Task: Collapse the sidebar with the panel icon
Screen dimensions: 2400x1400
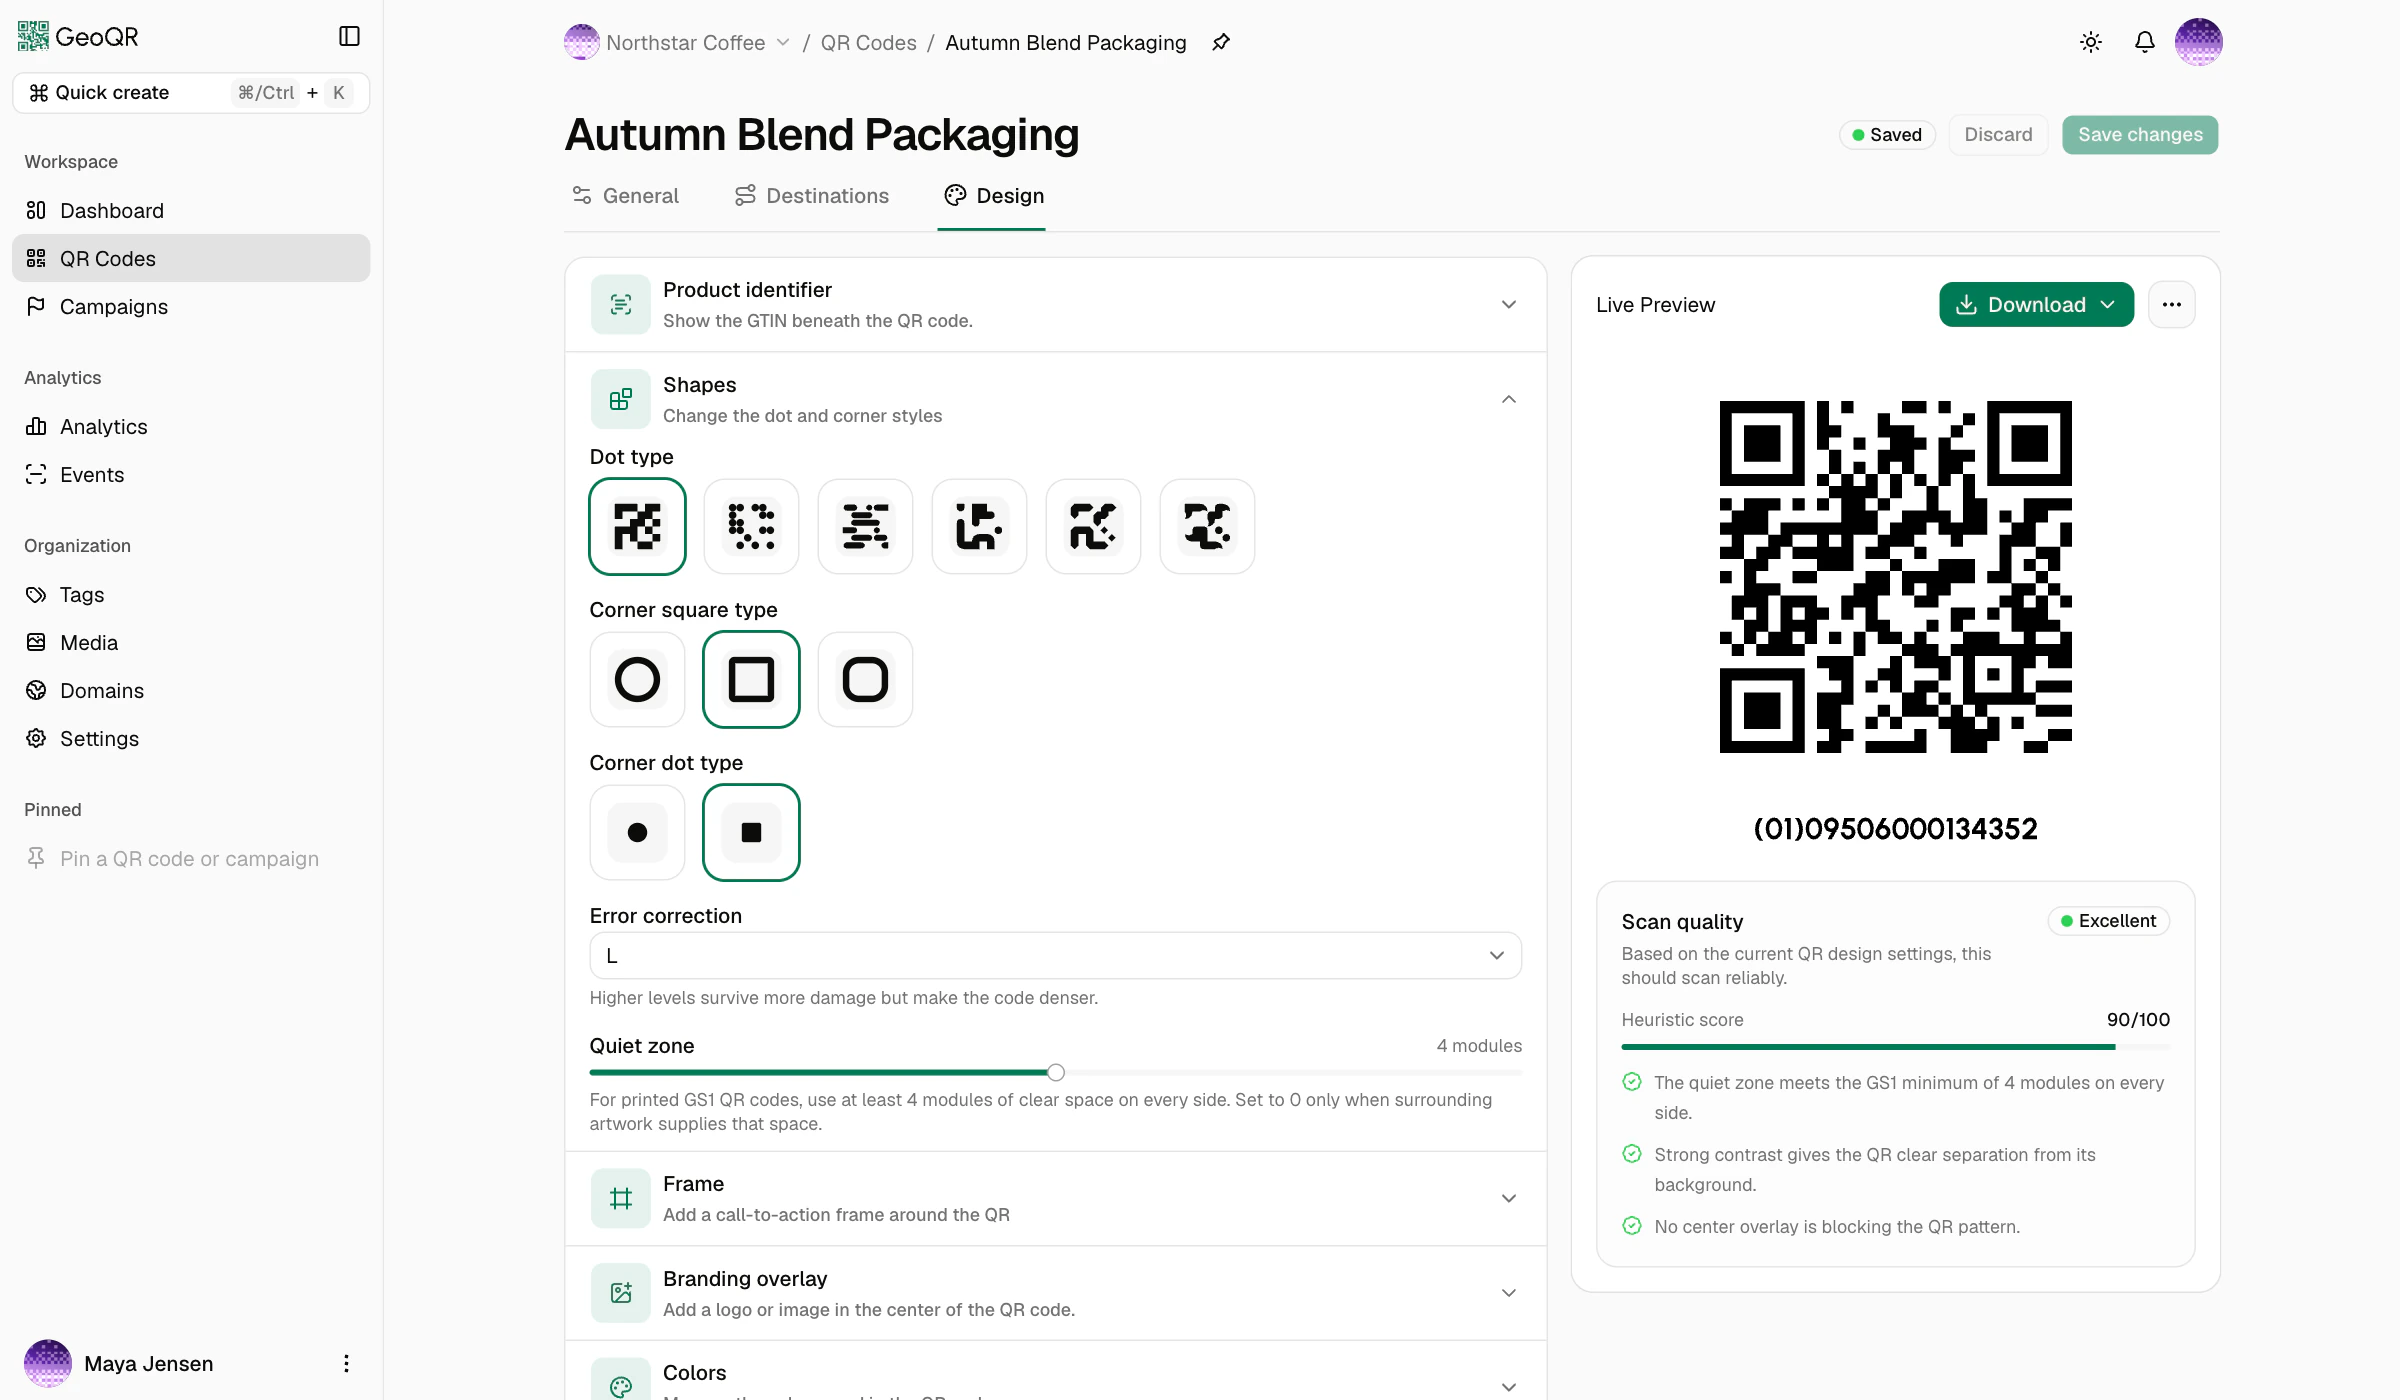Action: pyautogui.click(x=349, y=36)
